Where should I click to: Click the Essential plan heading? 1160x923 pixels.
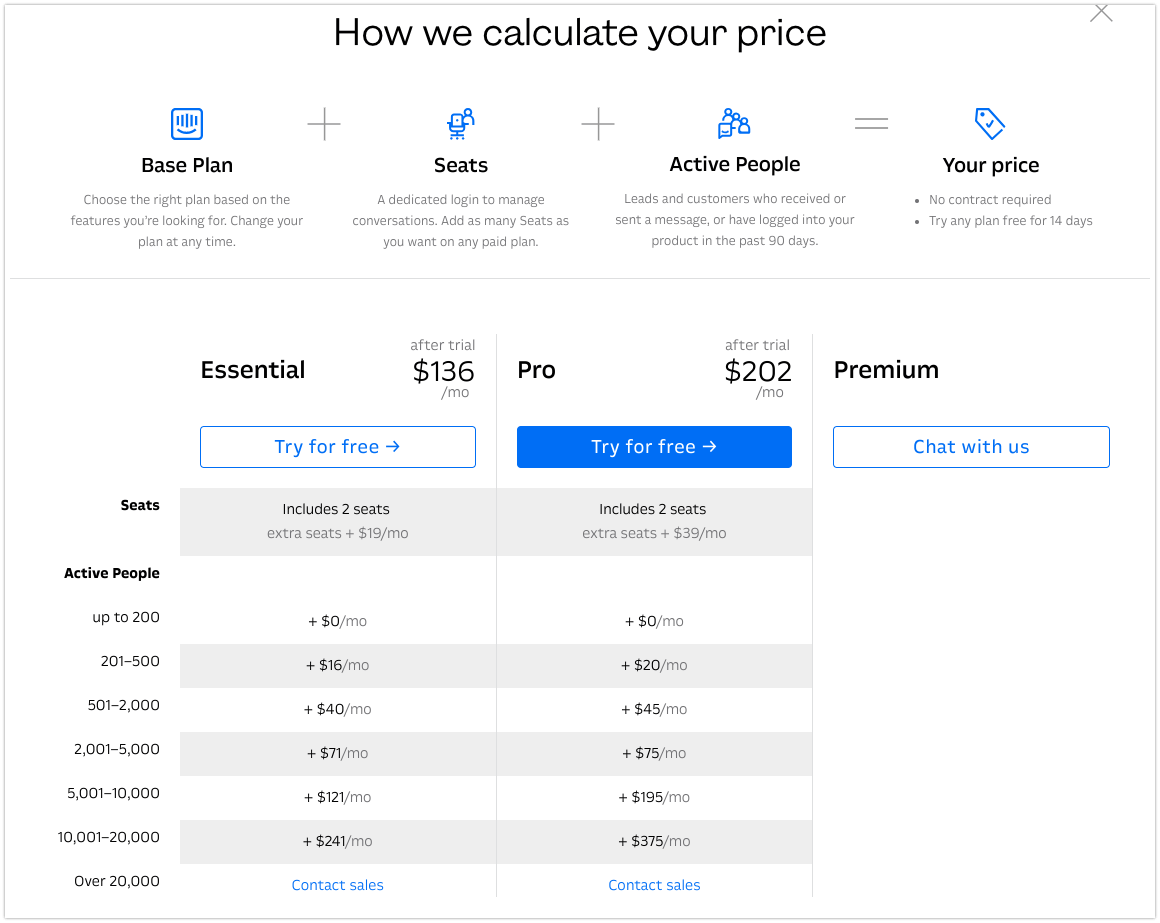(252, 370)
